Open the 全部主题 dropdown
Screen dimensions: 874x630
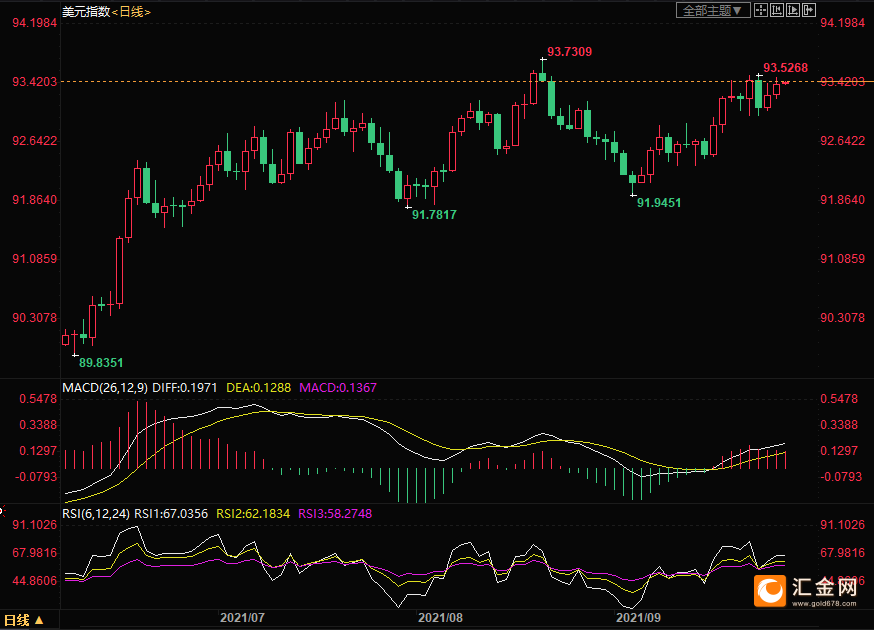pyautogui.click(x=712, y=10)
